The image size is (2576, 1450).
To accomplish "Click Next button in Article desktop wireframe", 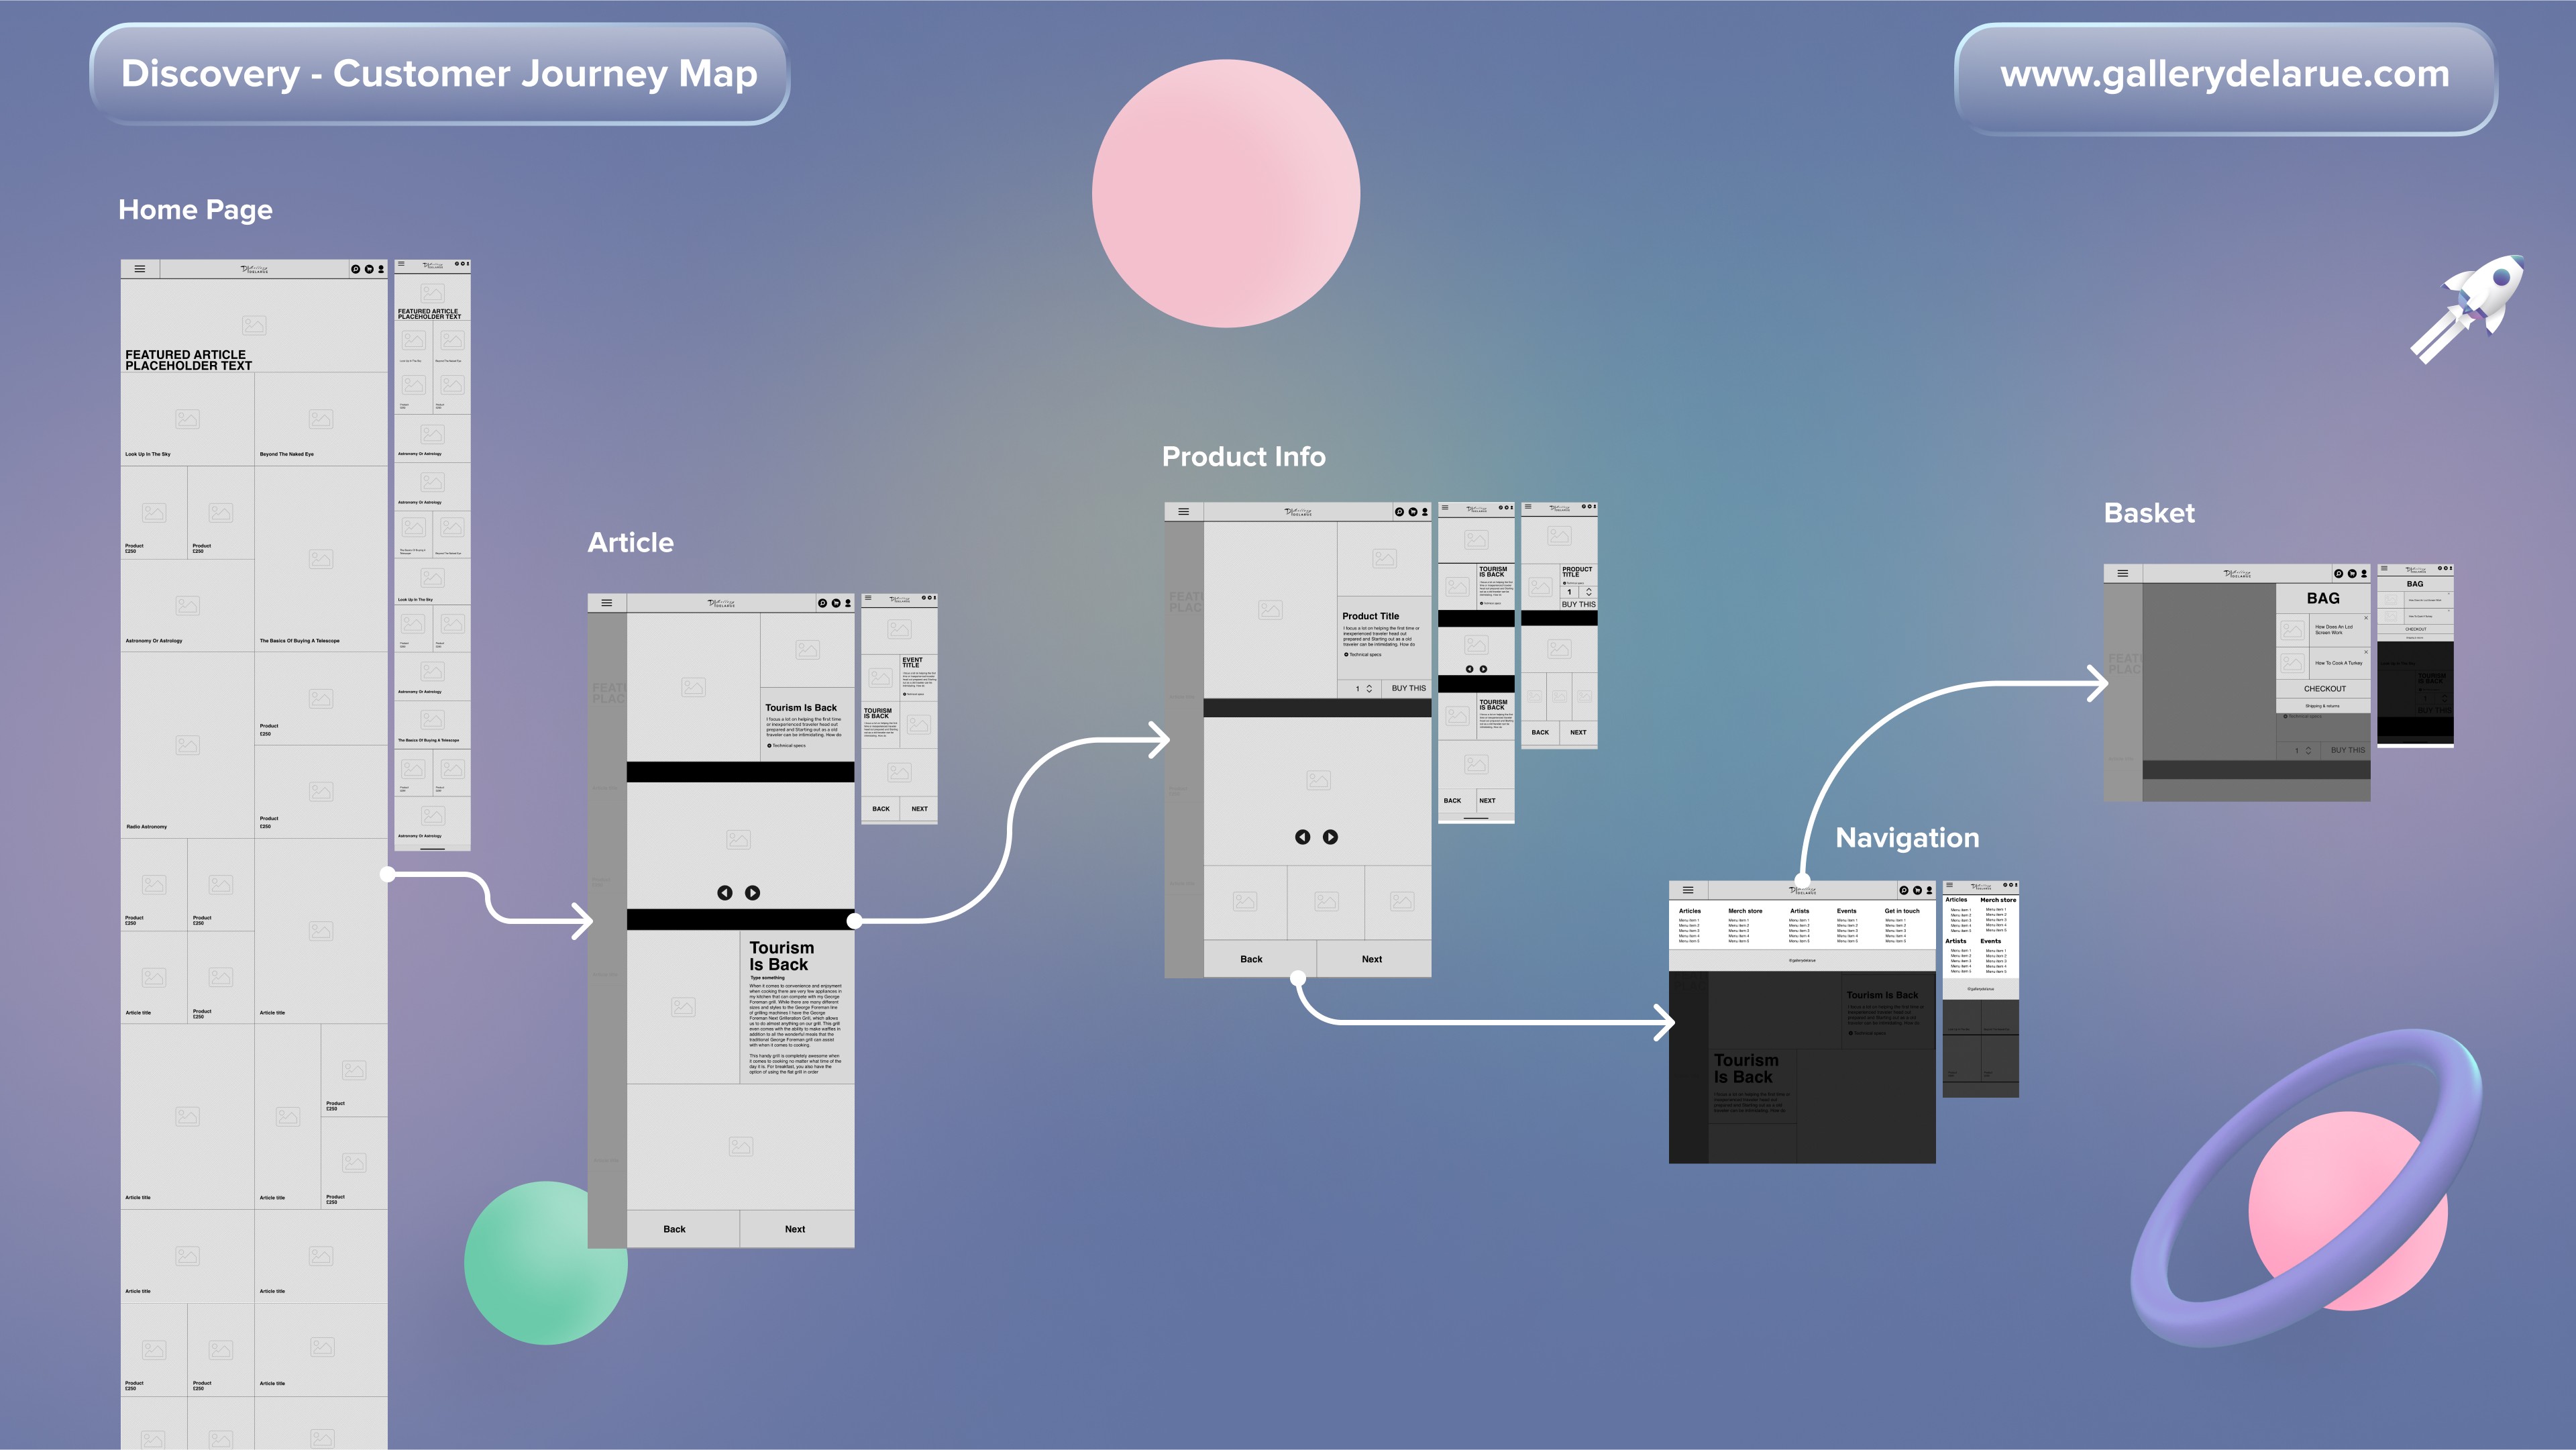I will tap(797, 1229).
